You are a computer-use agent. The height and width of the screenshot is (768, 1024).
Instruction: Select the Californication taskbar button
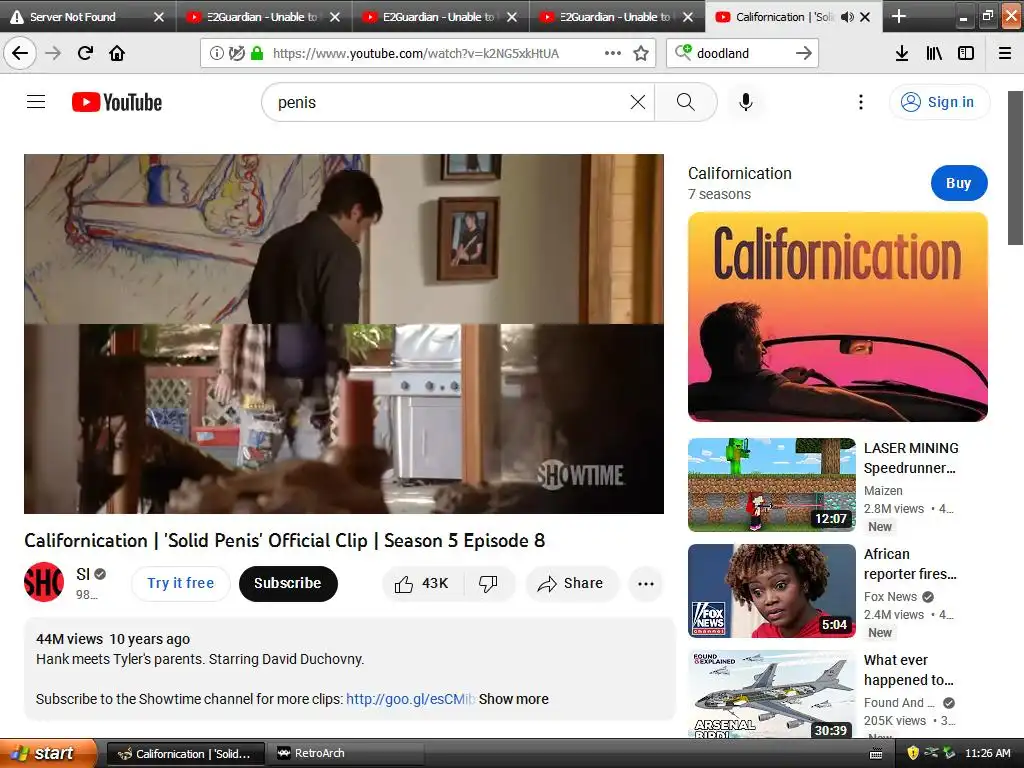185,753
